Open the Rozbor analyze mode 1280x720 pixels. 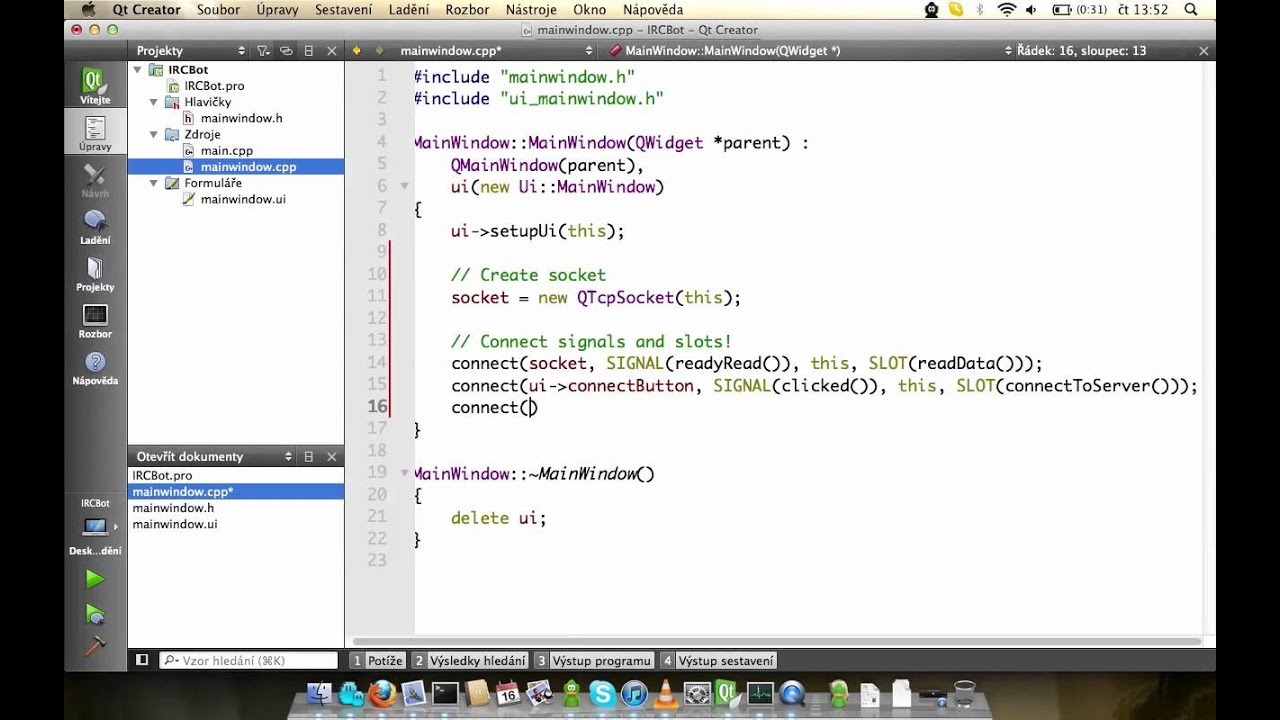95,322
